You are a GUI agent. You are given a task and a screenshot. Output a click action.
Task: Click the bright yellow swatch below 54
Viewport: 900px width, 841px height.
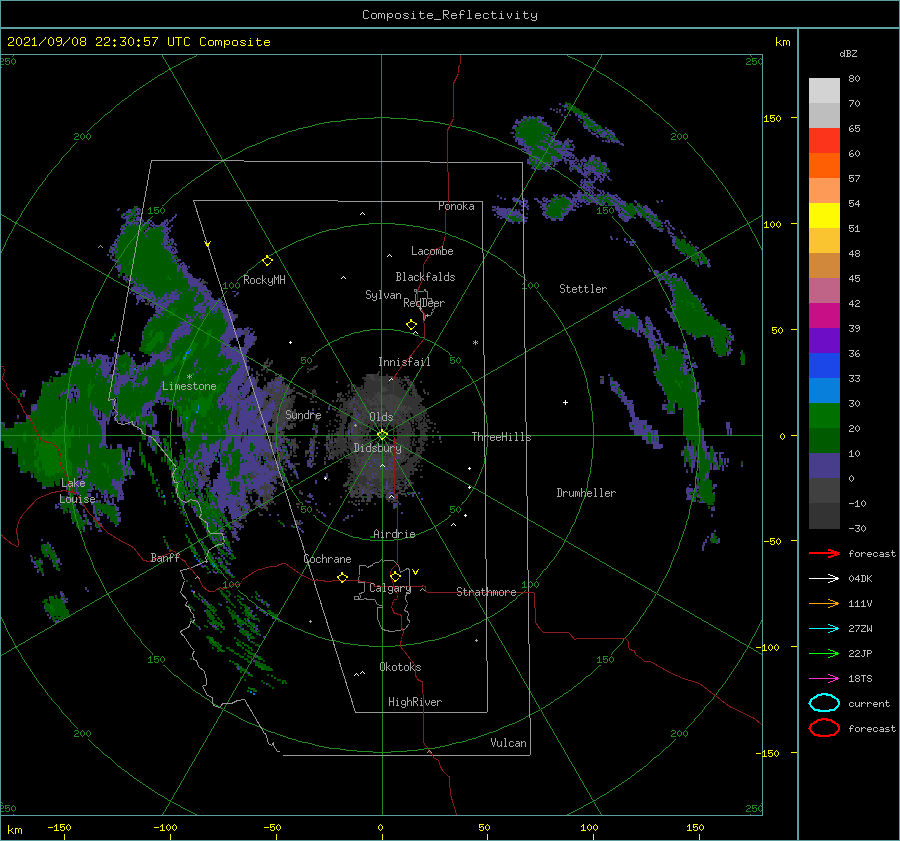click(x=824, y=216)
